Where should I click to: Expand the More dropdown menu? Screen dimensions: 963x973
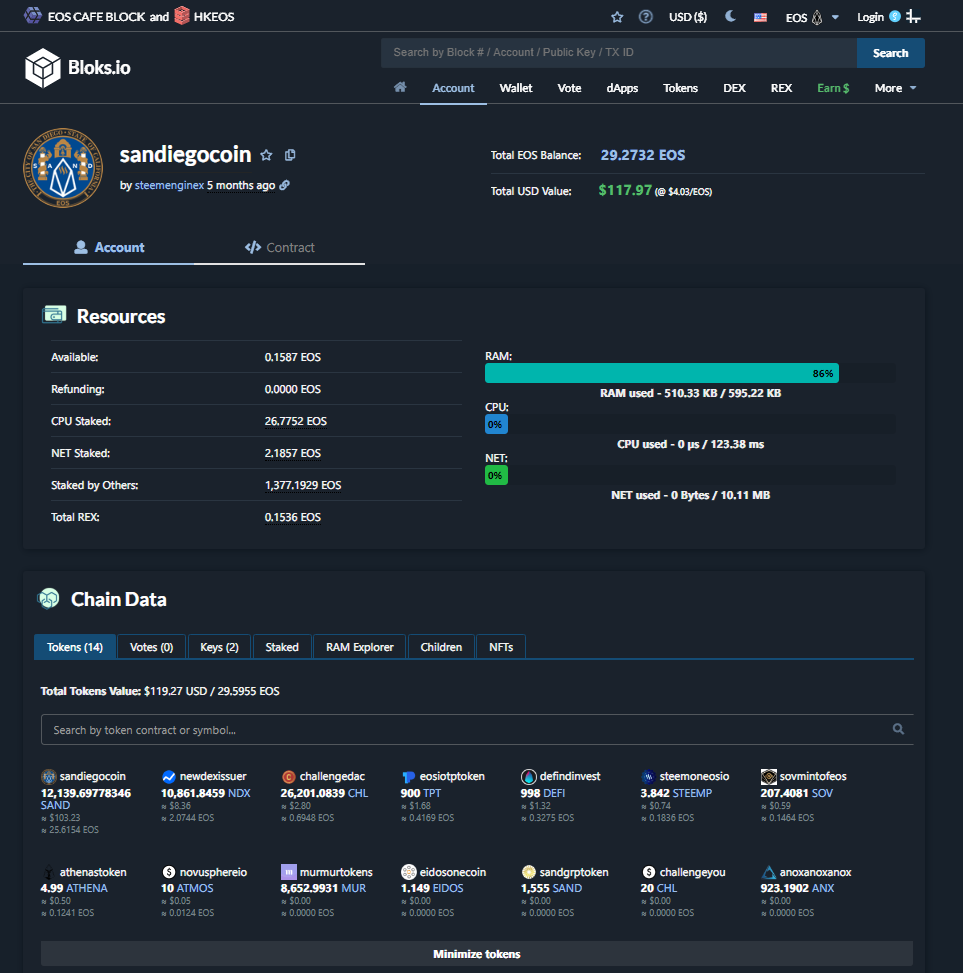click(x=895, y=88)
